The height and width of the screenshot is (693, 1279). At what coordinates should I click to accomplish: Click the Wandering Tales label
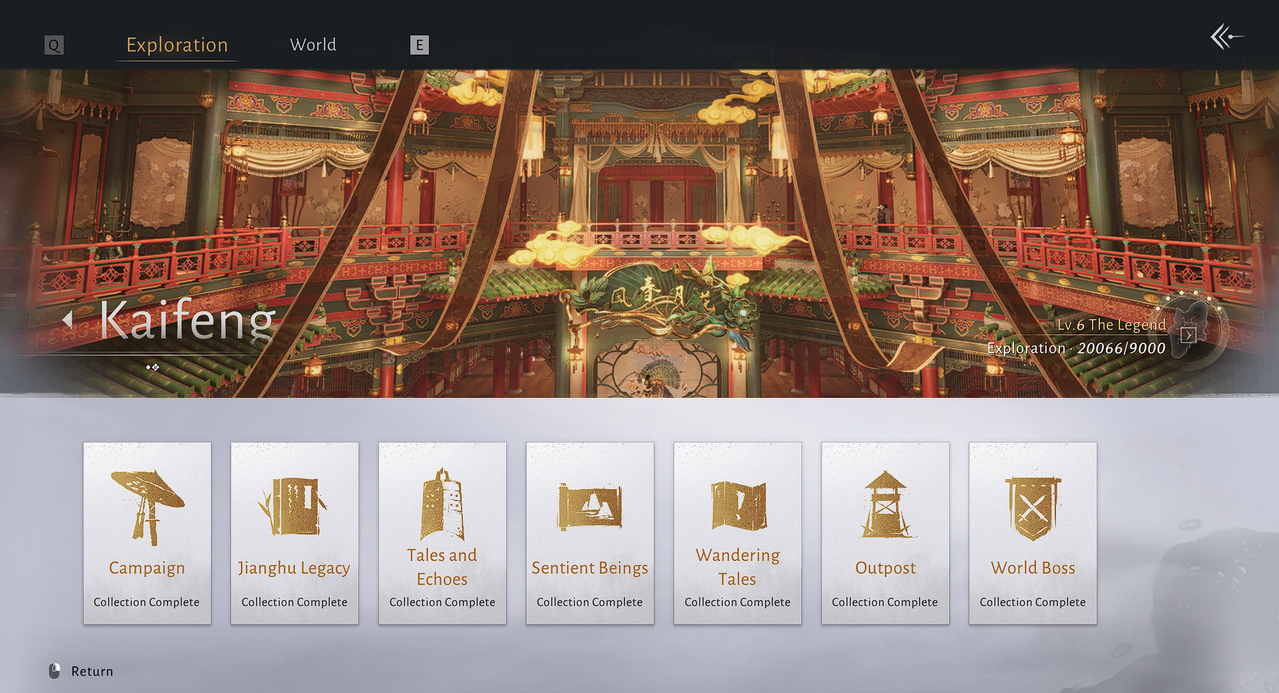coord(738,567)
